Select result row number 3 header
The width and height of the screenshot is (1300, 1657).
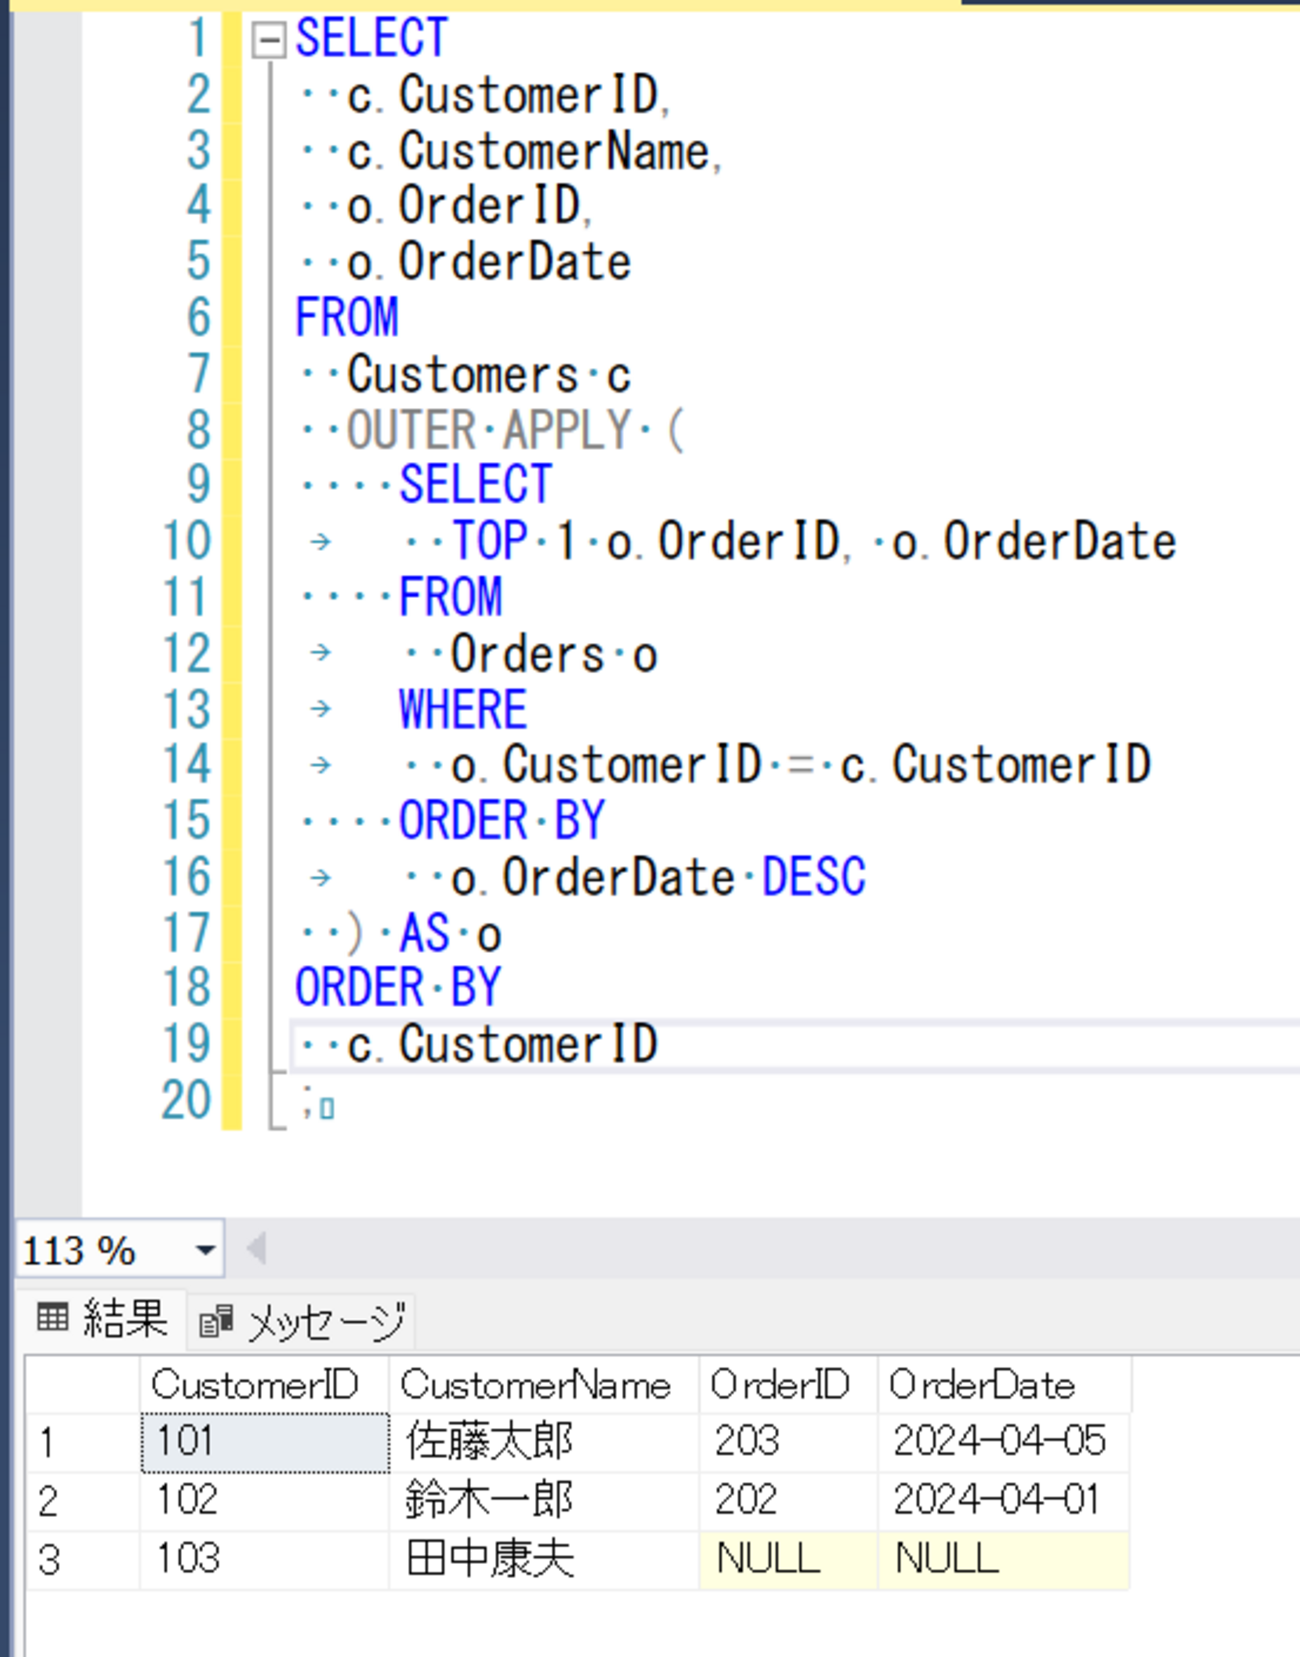pos(82,1560)
